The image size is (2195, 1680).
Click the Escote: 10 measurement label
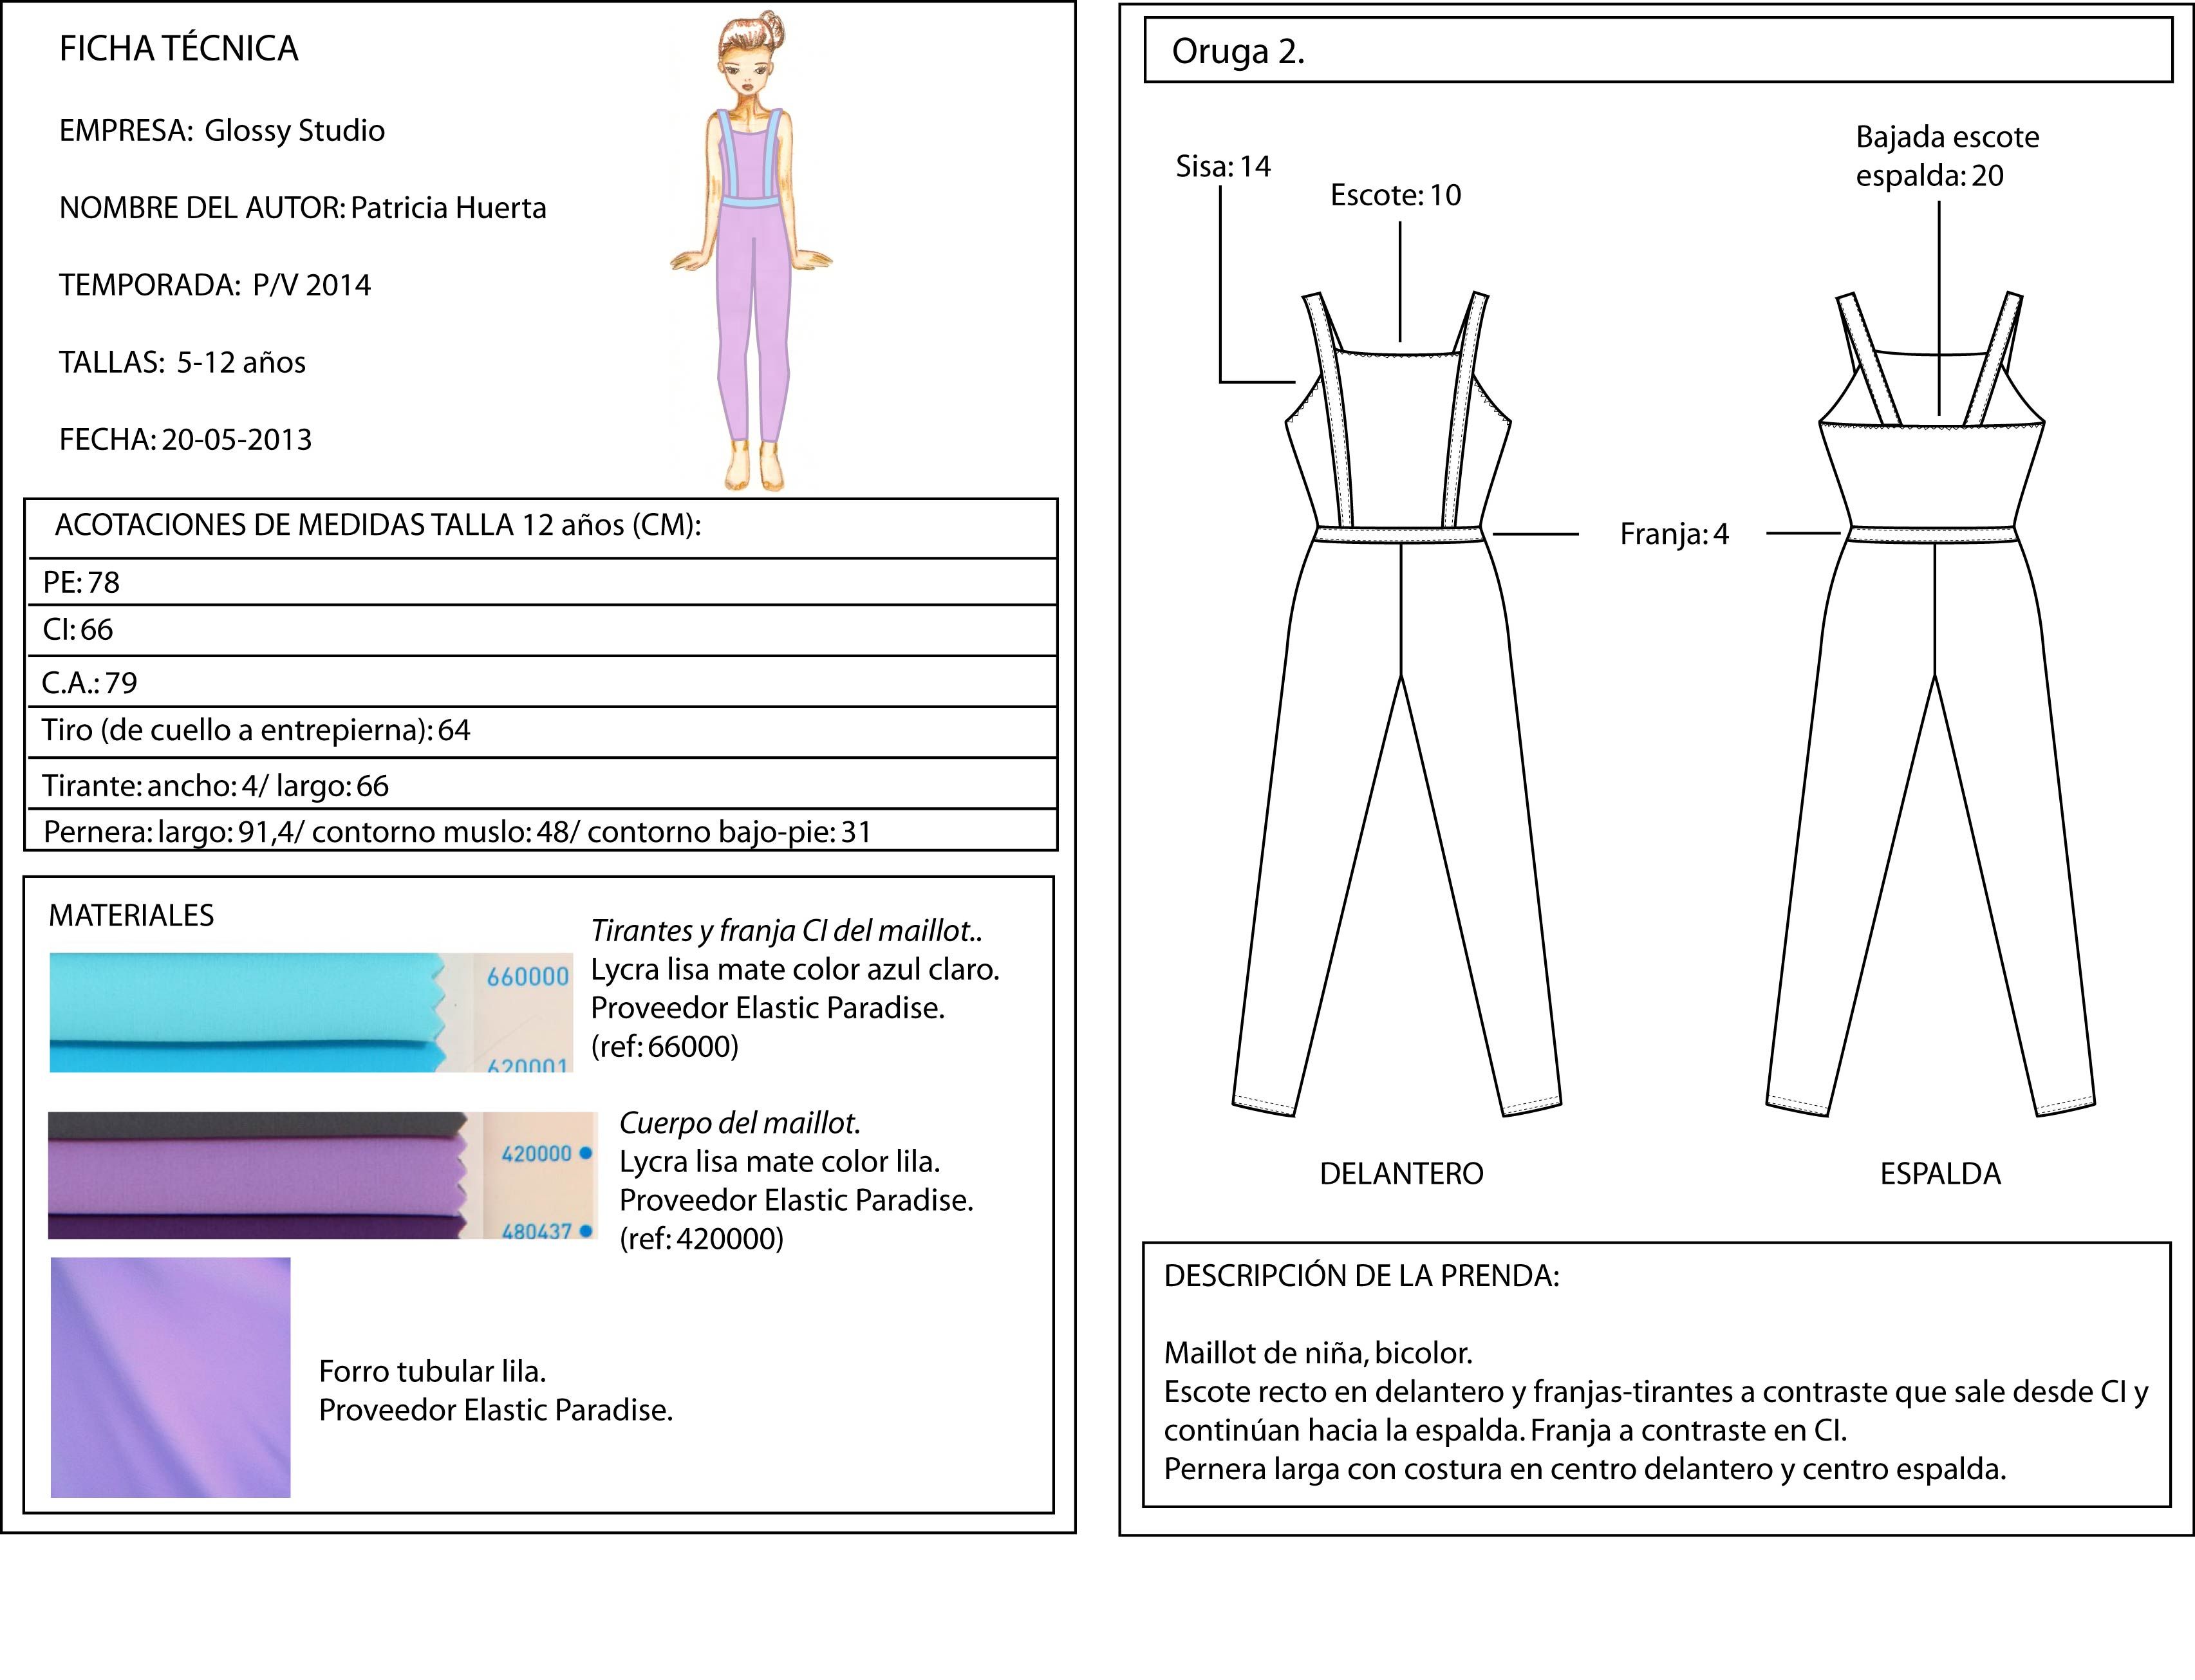coord(1395,195)
